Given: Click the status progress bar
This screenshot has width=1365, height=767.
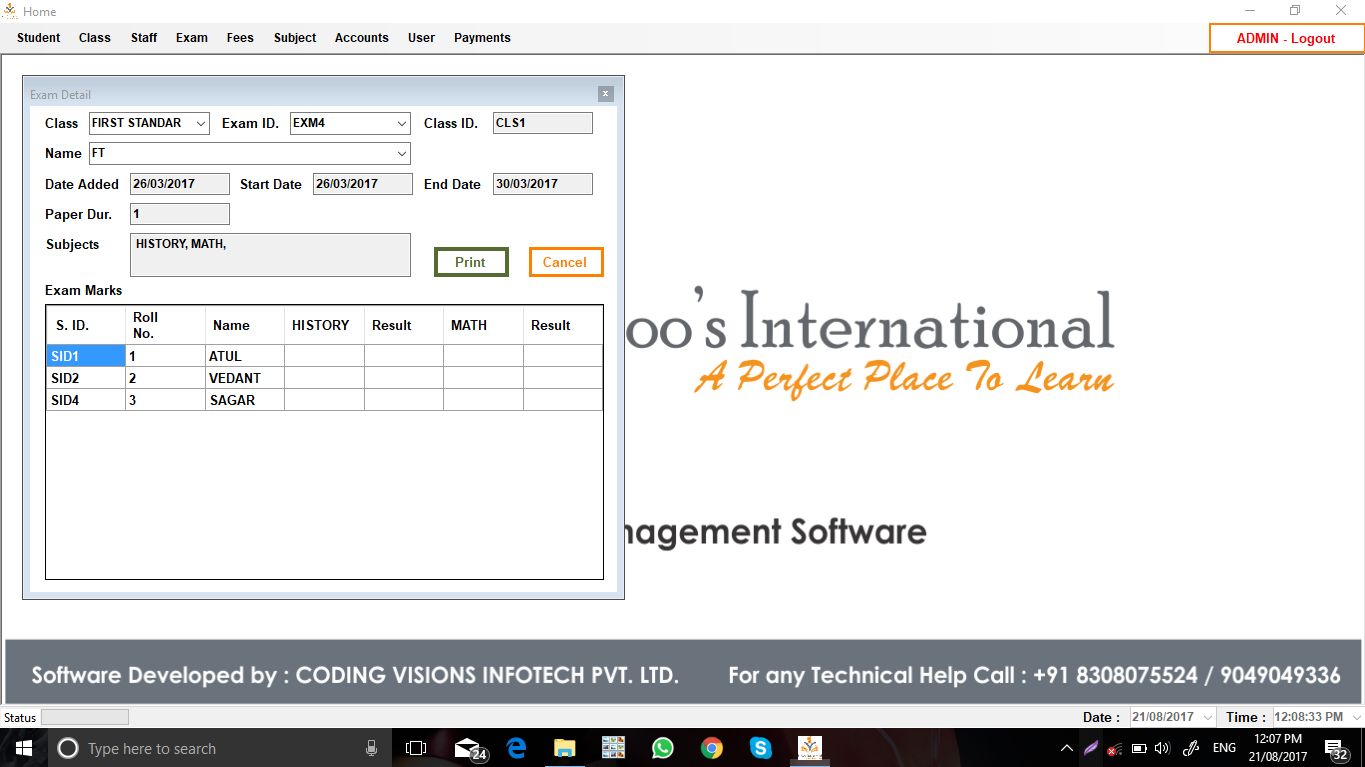Looking at the screenshot, I should (x=84, y=717).
